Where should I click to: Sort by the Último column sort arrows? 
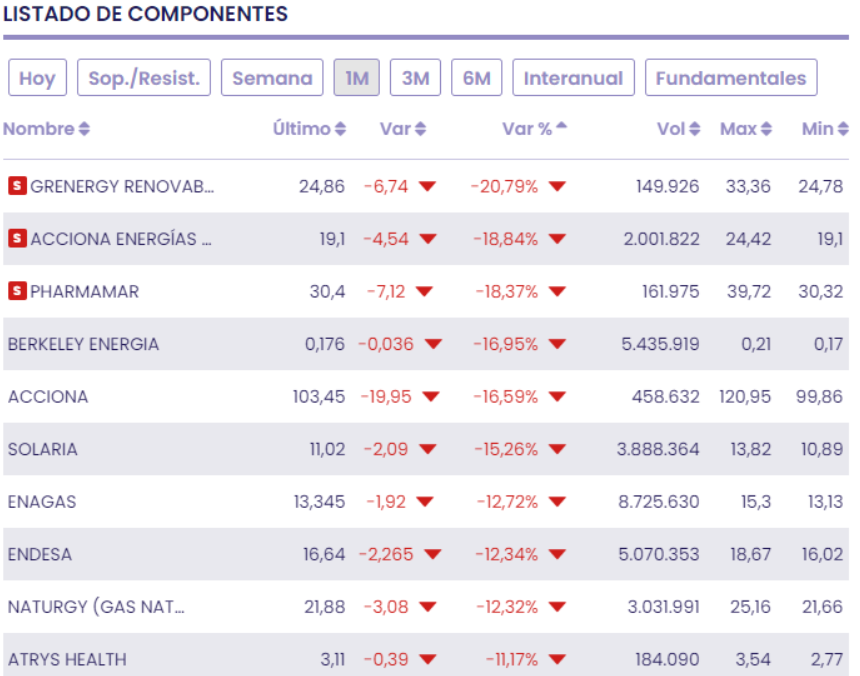click(341, 129)
